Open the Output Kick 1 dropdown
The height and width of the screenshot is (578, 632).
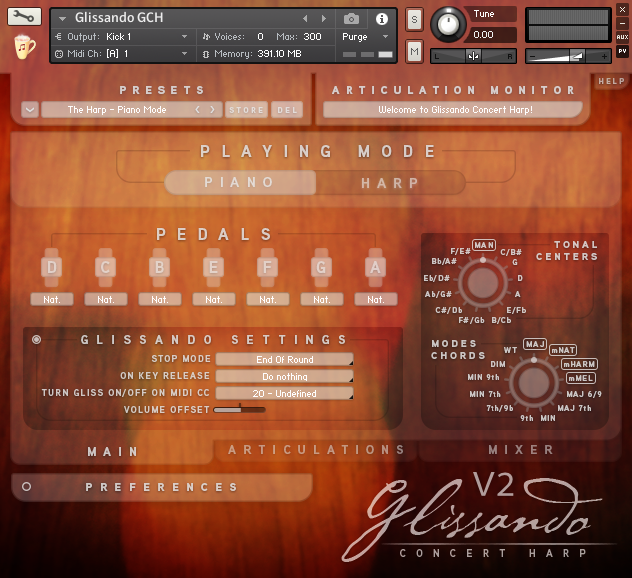[x=184, y=37]
